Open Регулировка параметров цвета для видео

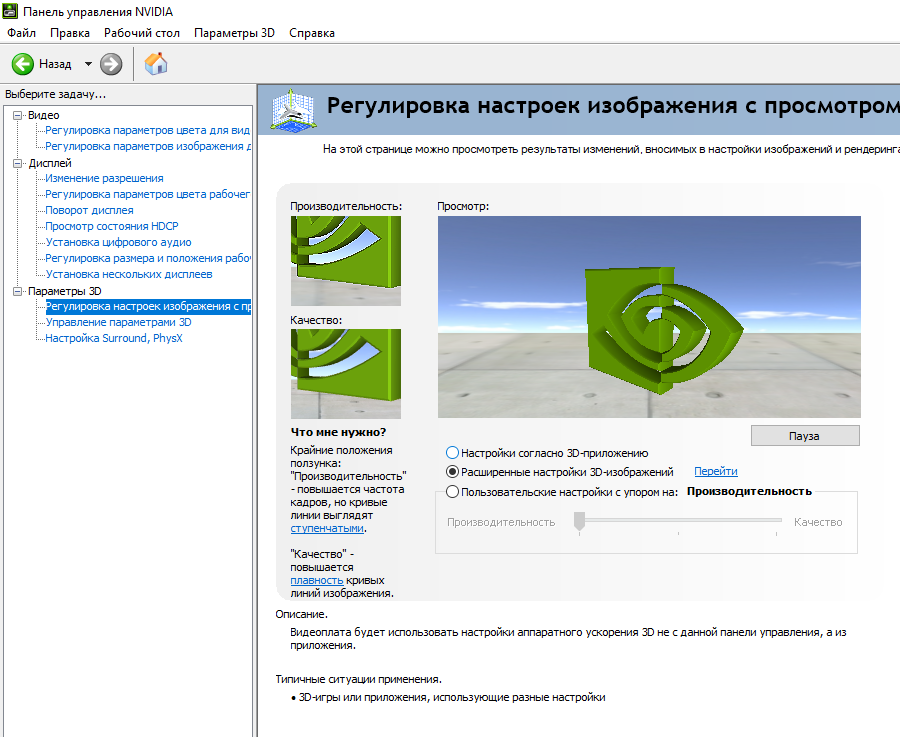tap(148, 130)
